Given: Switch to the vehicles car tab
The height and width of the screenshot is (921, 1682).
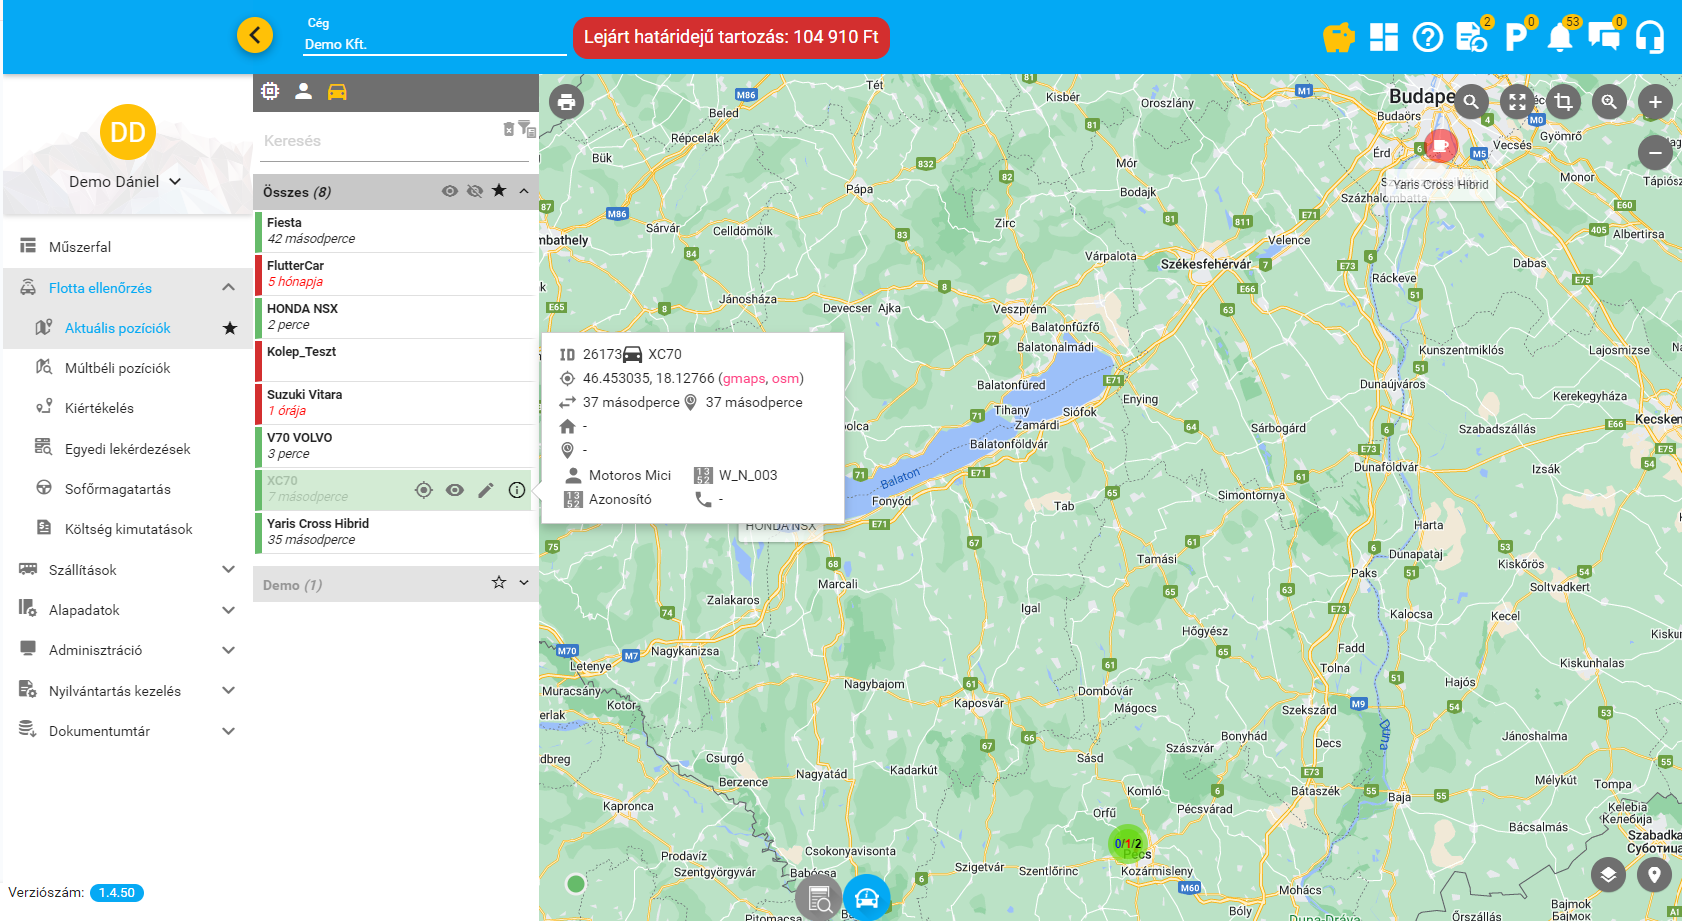Looking at the screenshot, I should point(337,92).
